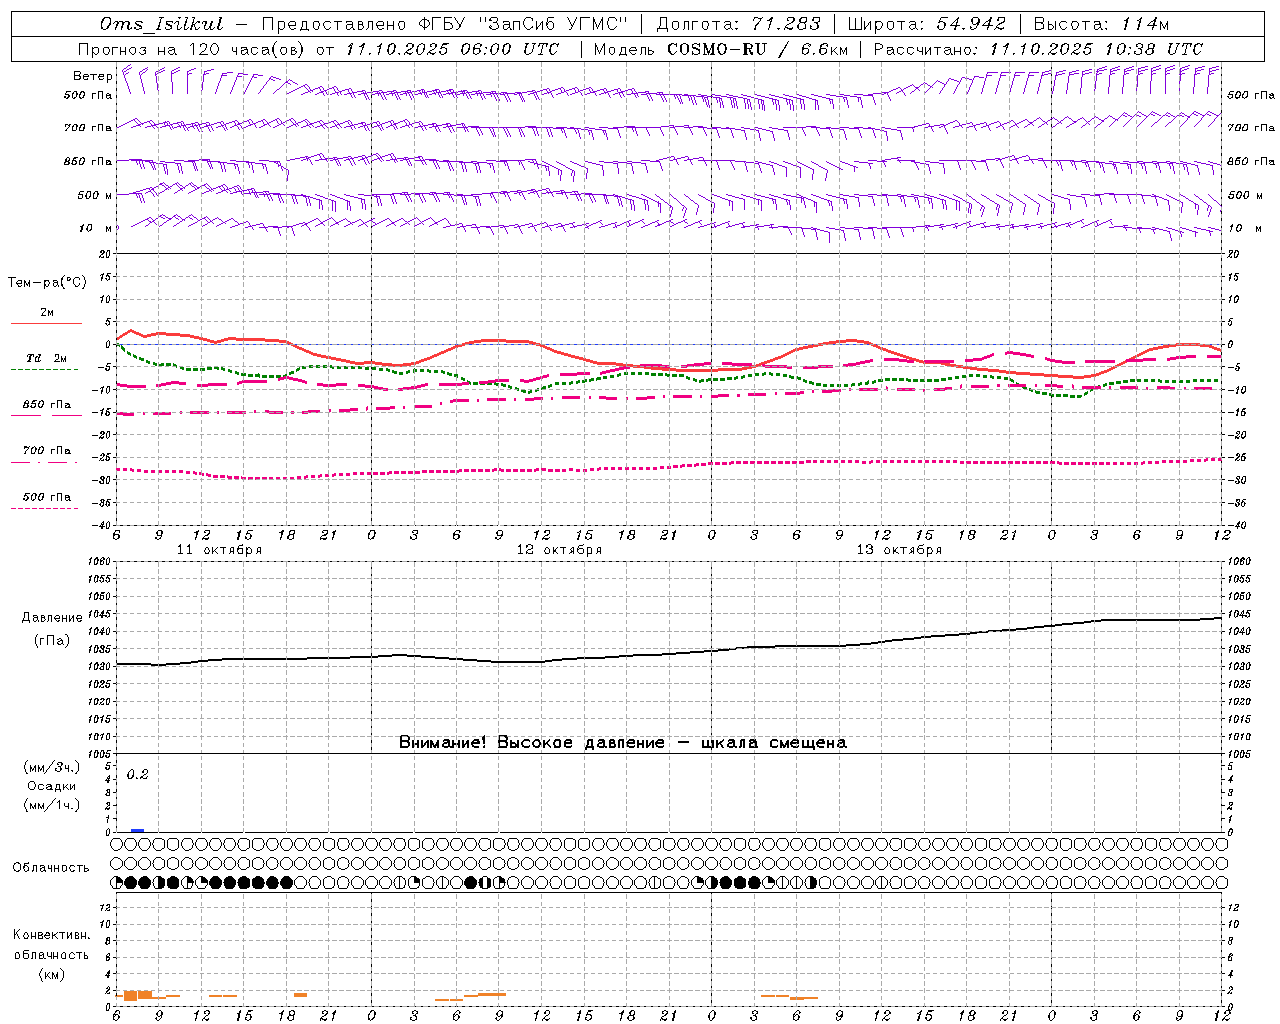
Task: Click the '0.2' precipitation value
Action: click(137, 775)
